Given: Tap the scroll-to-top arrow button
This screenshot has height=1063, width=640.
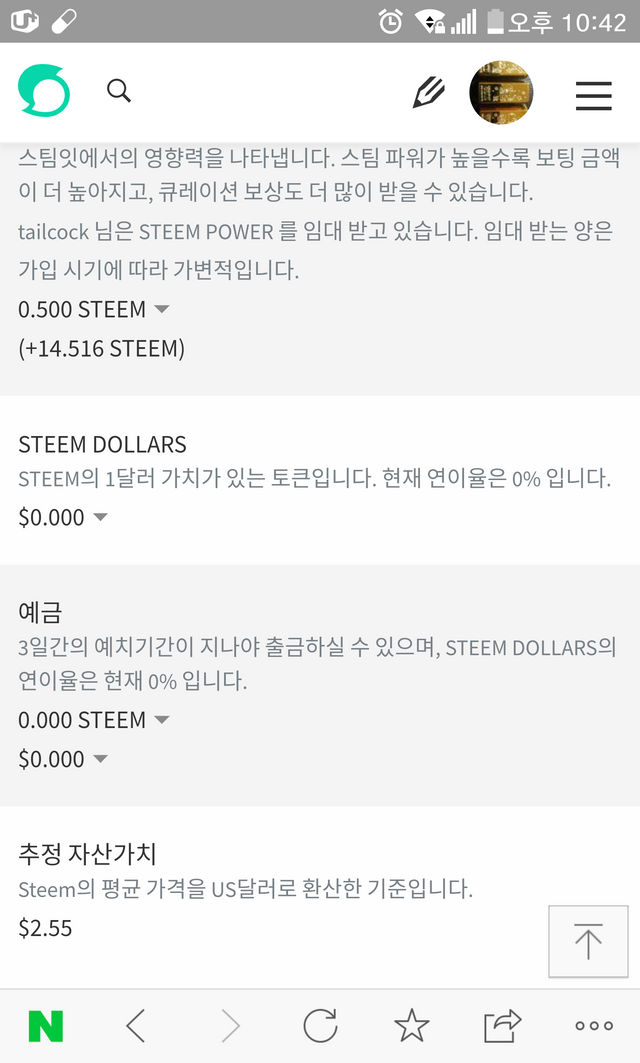Looking at the screenshot, I should pos(588,941).
